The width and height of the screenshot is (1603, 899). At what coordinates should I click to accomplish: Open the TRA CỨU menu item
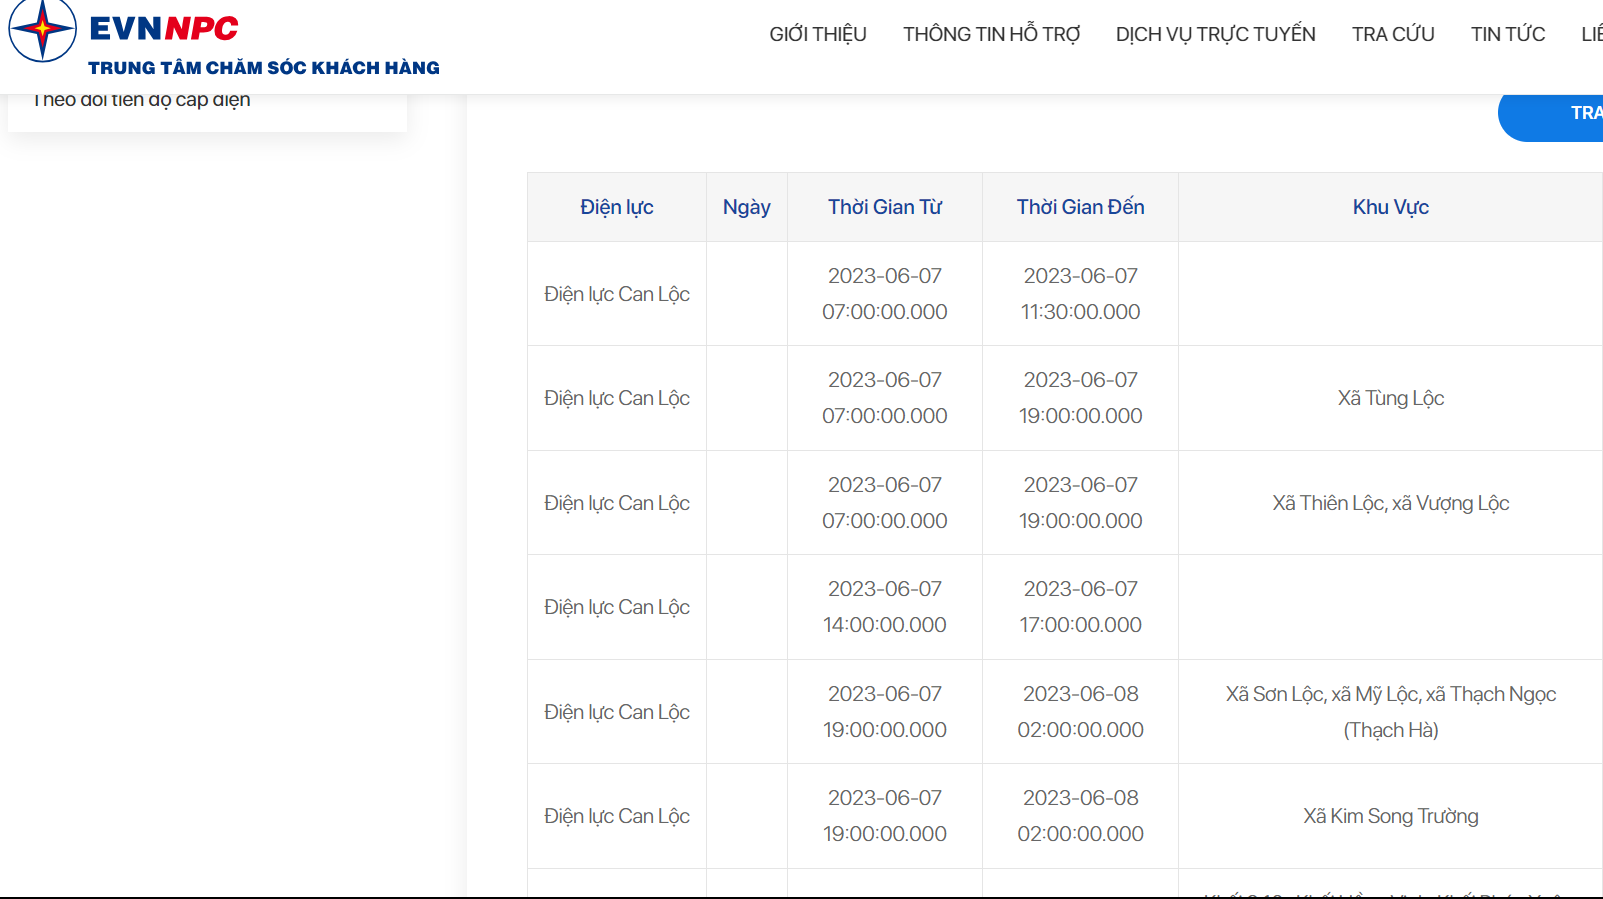pos(1392,34)
